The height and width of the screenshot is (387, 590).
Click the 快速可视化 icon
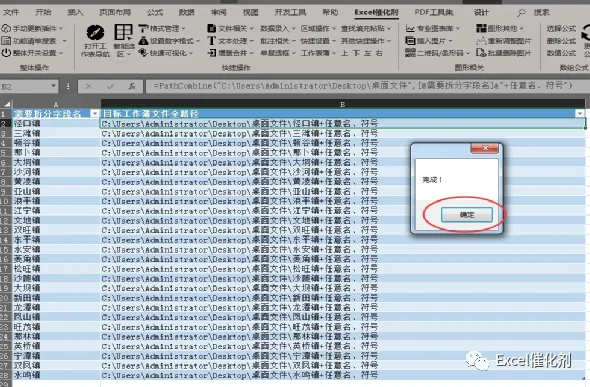click(x=143, y=53)
